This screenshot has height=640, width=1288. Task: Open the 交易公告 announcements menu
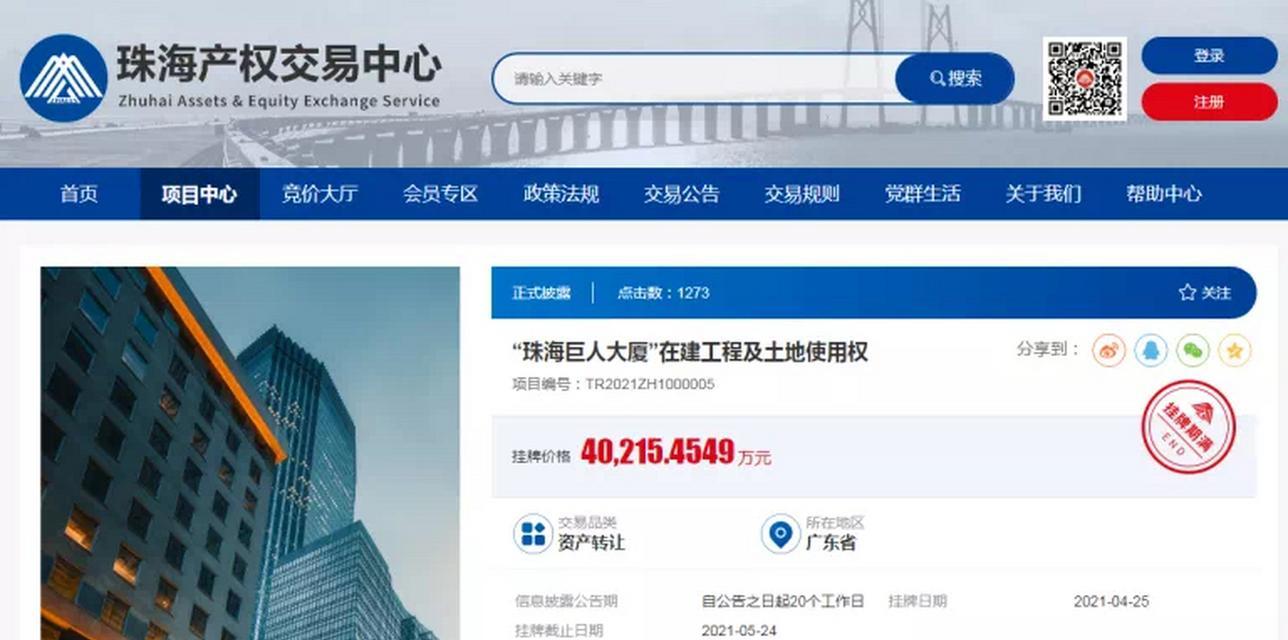coord(681,194)
